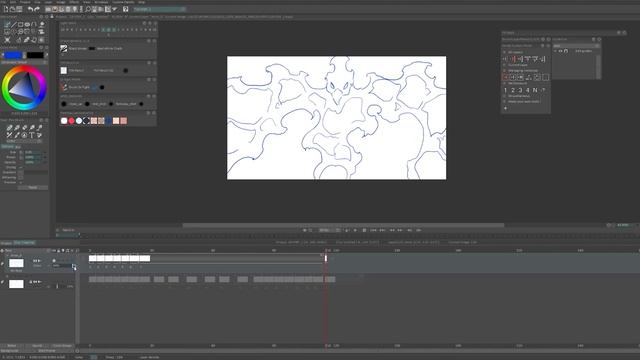Select the rectangle shape tool
This screenshot has height=360, width=640.
point(20,24)
